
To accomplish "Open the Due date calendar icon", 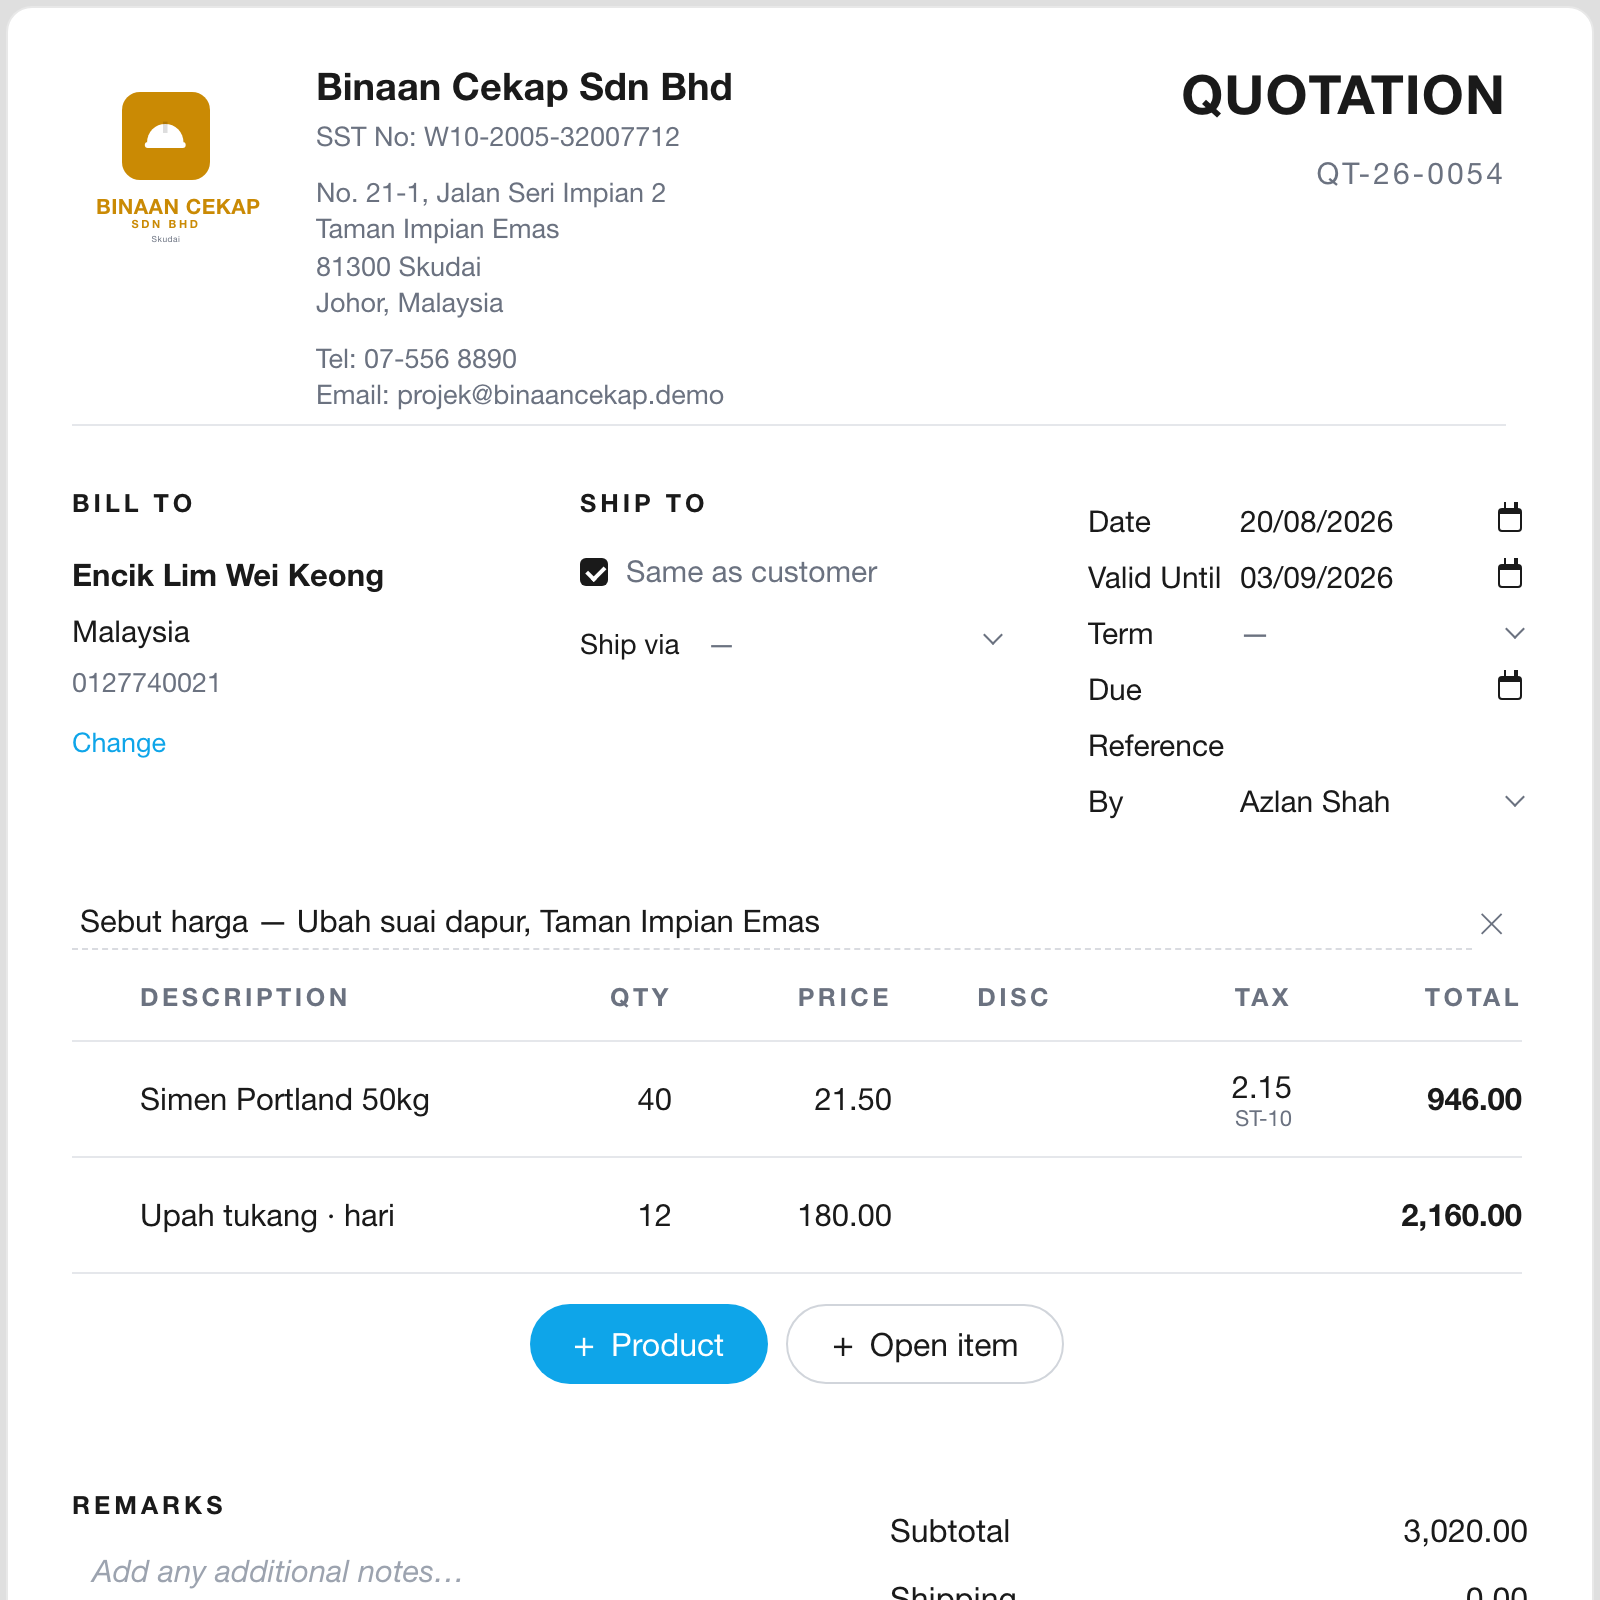I will coord(1509,687).
